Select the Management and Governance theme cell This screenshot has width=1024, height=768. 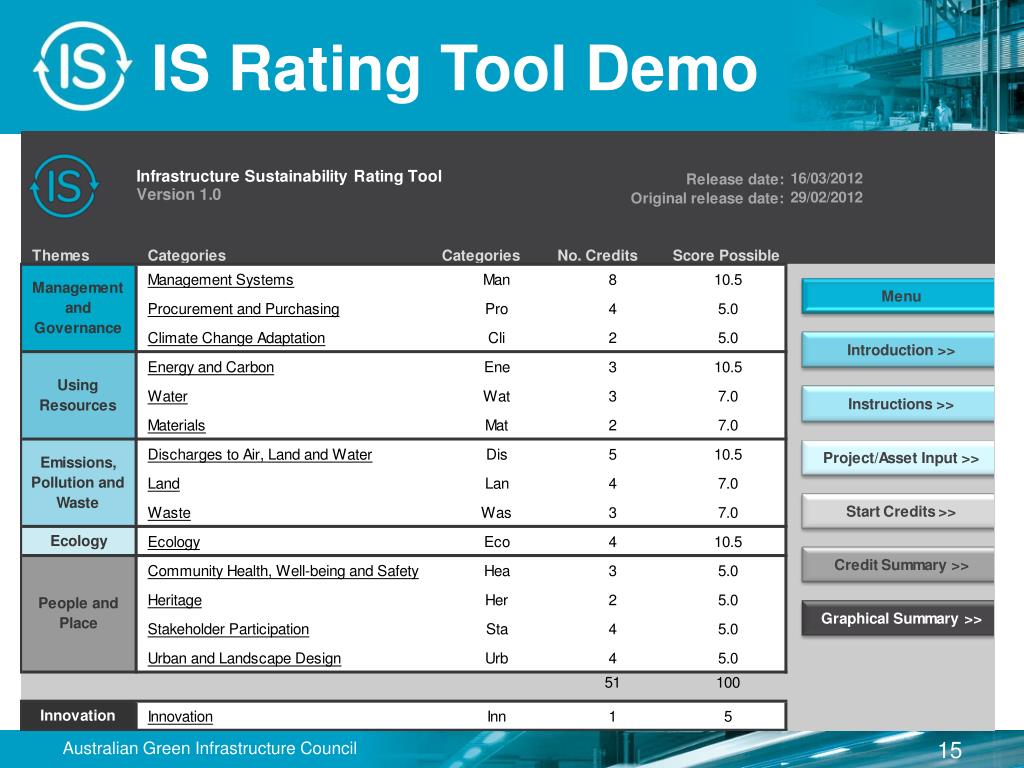(x=78, y=308)
